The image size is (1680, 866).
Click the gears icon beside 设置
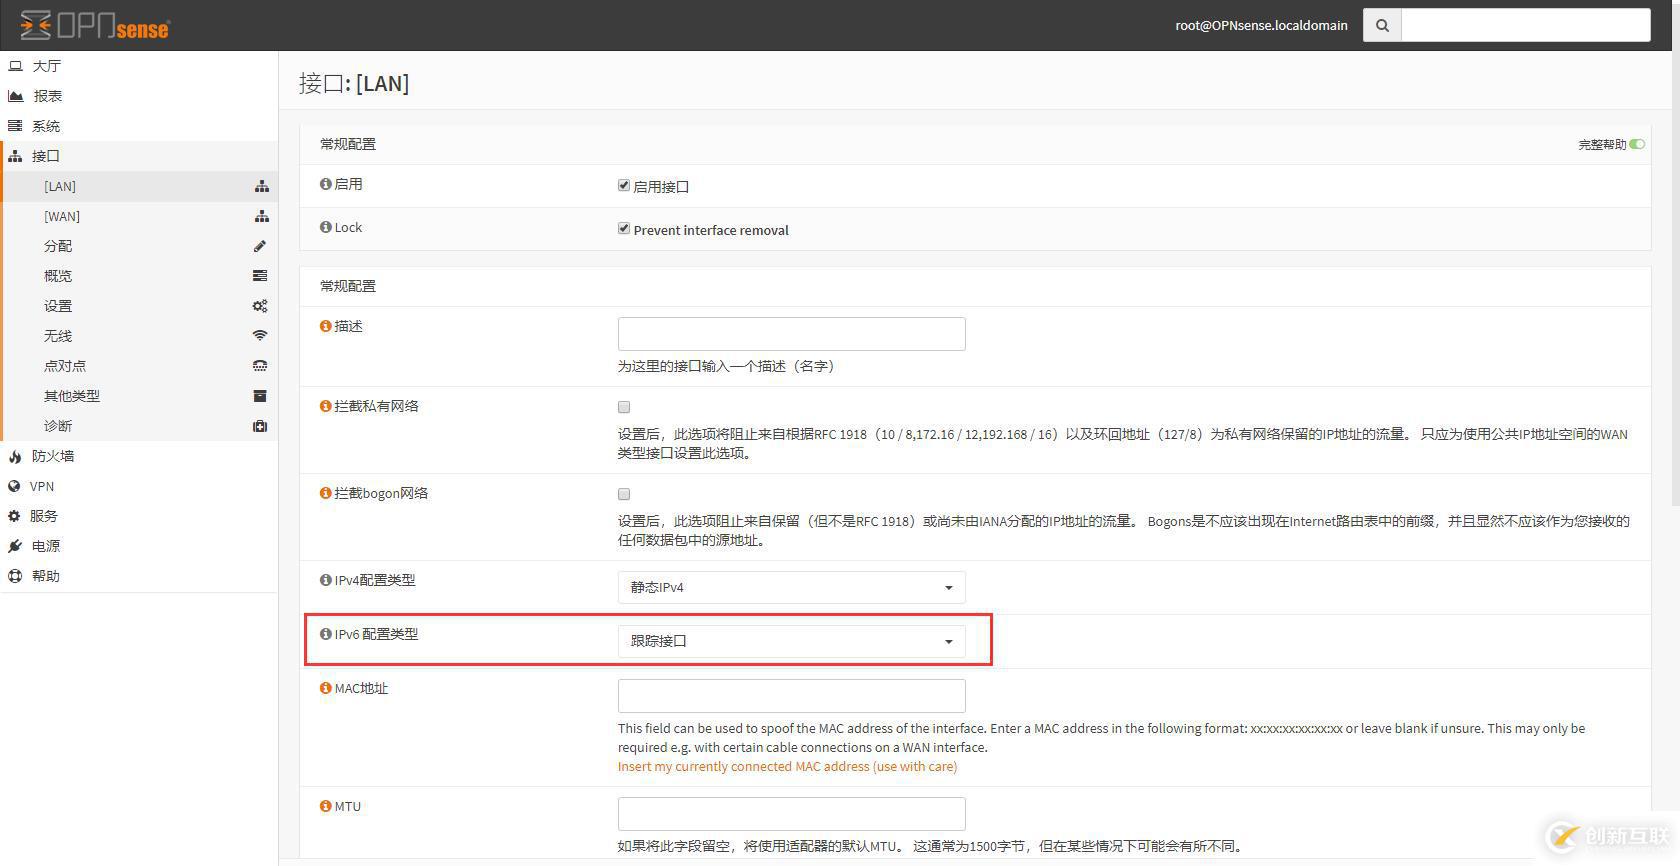(x=260, y=306)
